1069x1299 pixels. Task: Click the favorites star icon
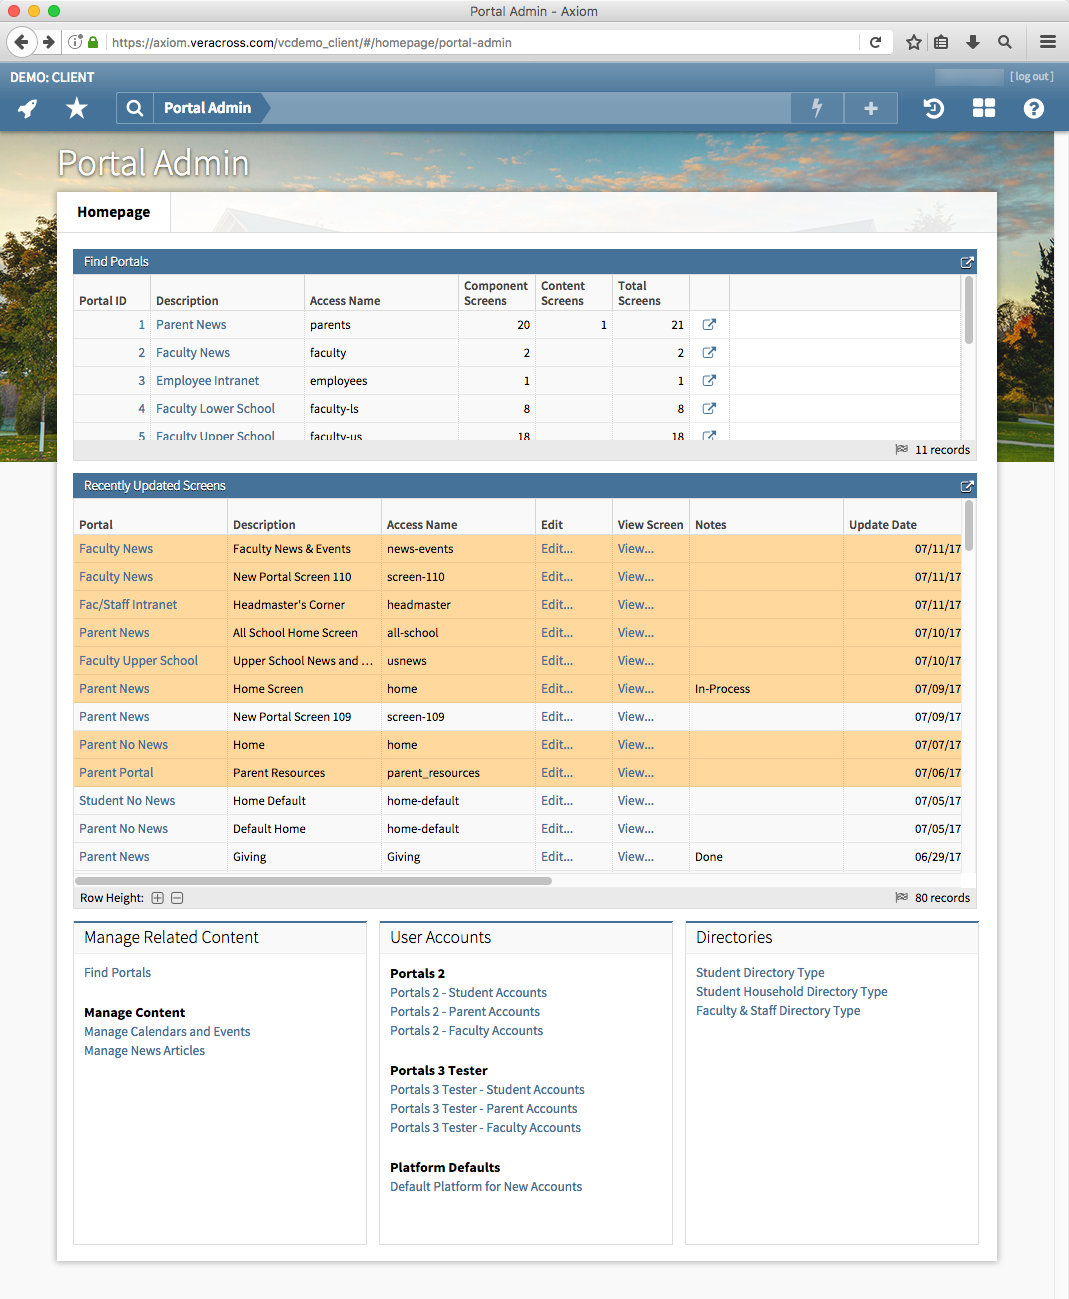[x=76, y=108]
